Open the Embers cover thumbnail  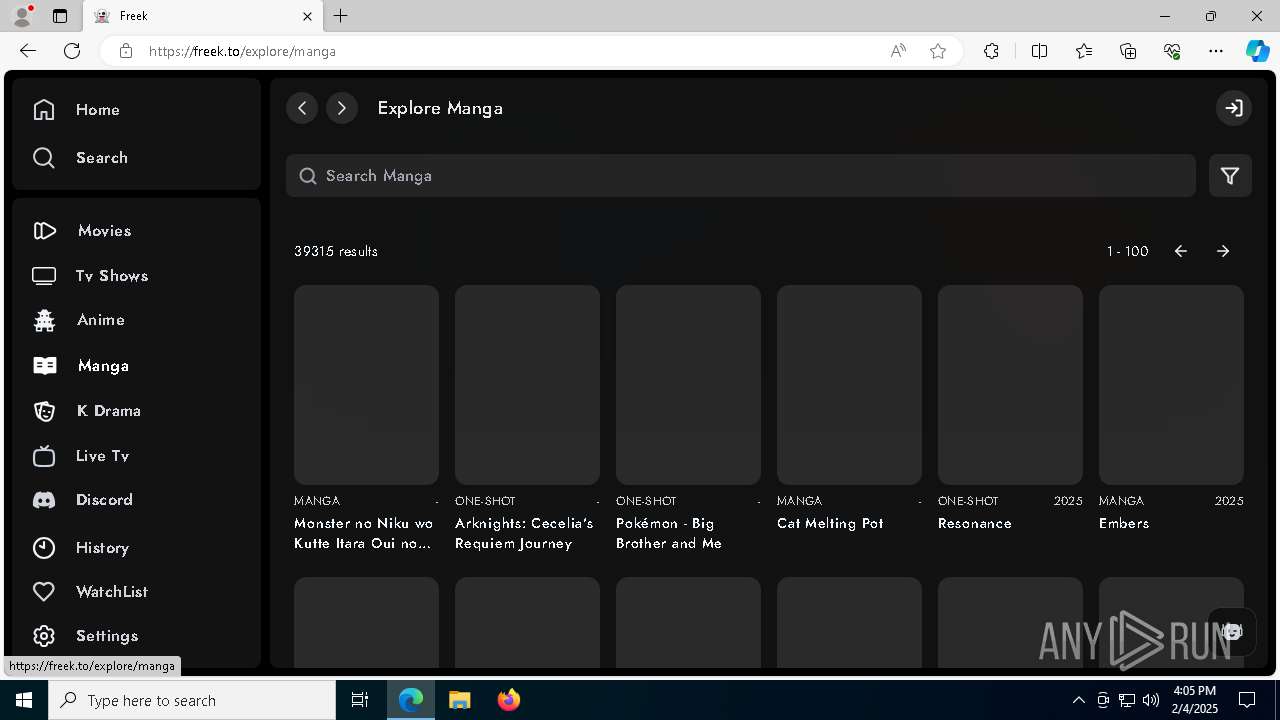click(x=1171, y=385)
